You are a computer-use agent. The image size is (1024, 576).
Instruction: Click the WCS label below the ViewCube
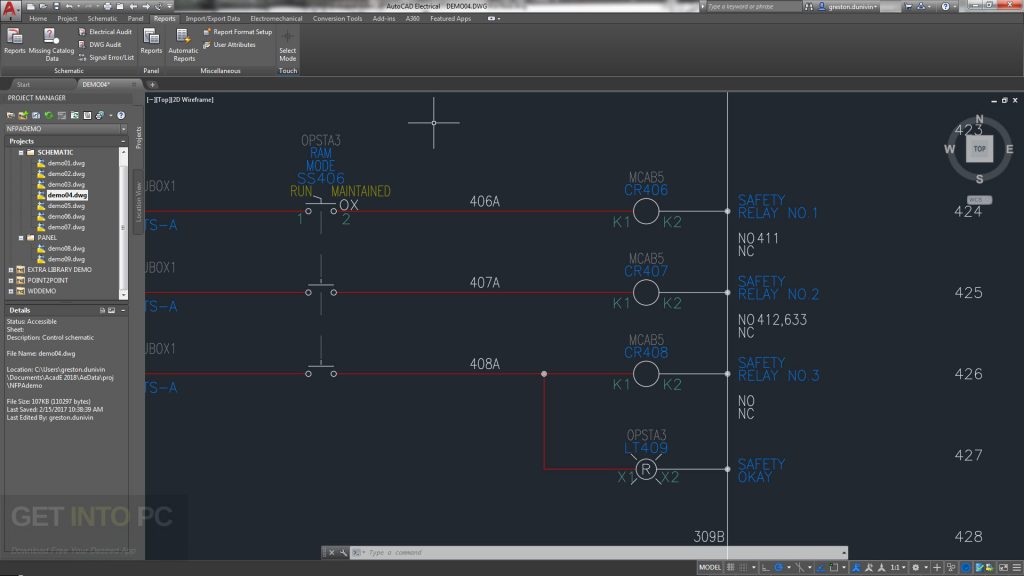(978, 200)
